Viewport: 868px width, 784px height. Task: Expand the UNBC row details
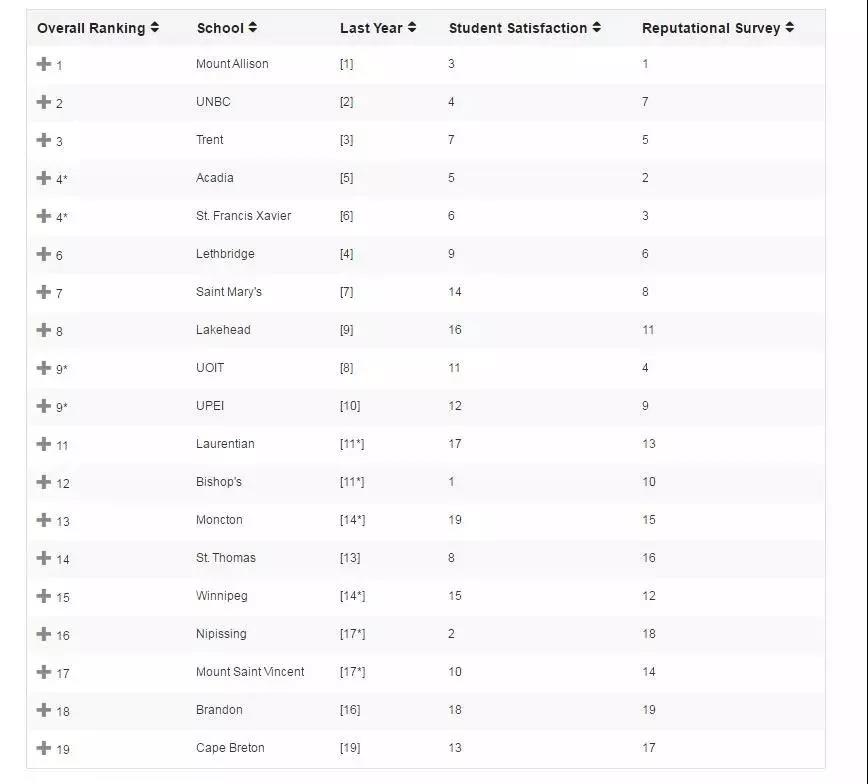pyautogui.click(x=43, y=102)
